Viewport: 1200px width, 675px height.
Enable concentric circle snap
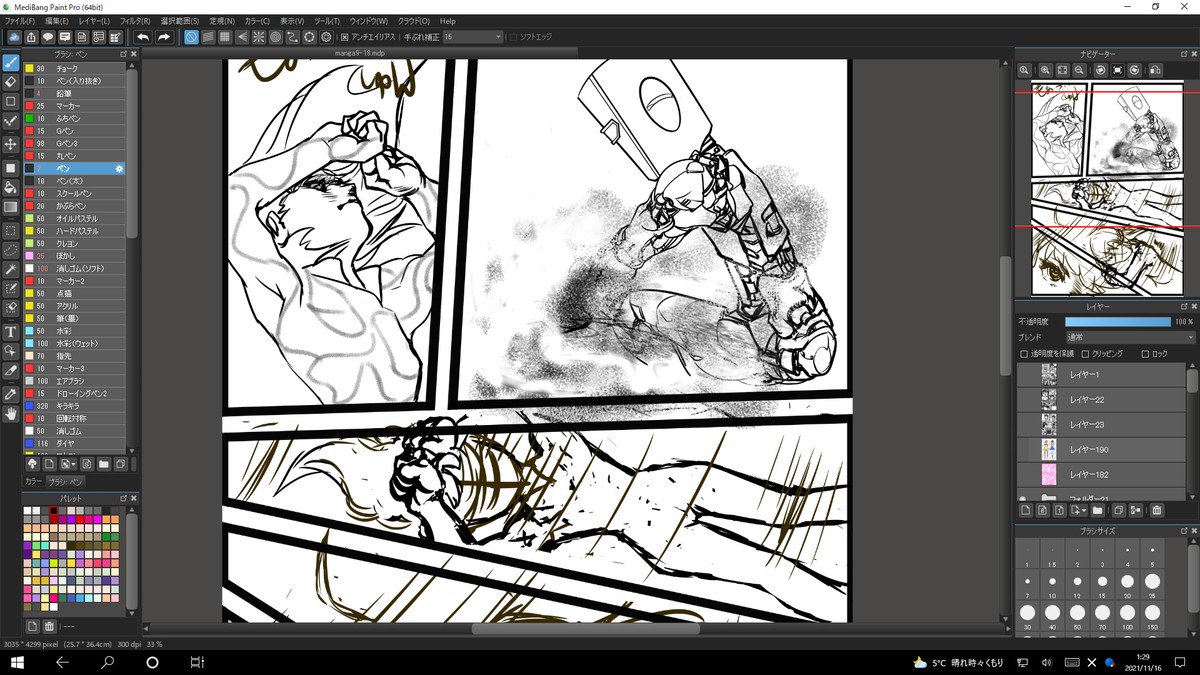[x=275, y=37]
